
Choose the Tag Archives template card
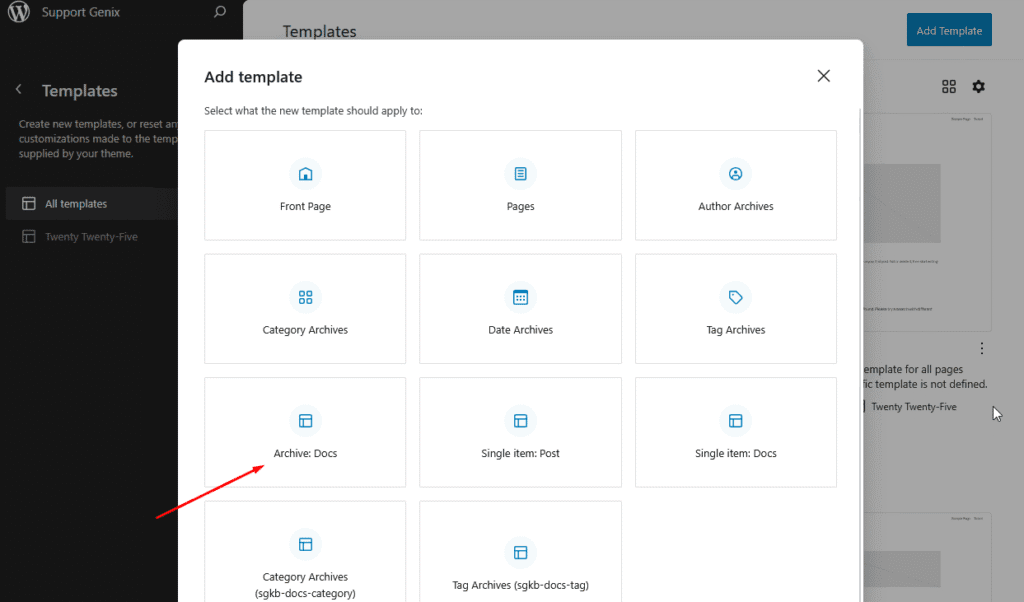pyautogui.click(x=735, y=309)
